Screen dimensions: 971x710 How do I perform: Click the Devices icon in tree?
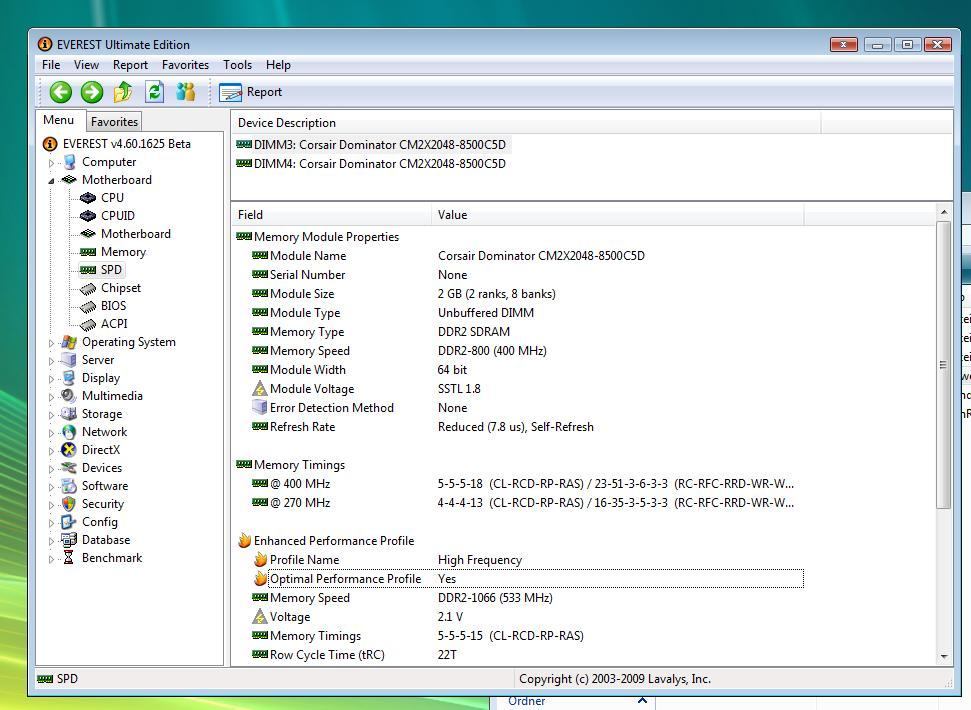69,468
